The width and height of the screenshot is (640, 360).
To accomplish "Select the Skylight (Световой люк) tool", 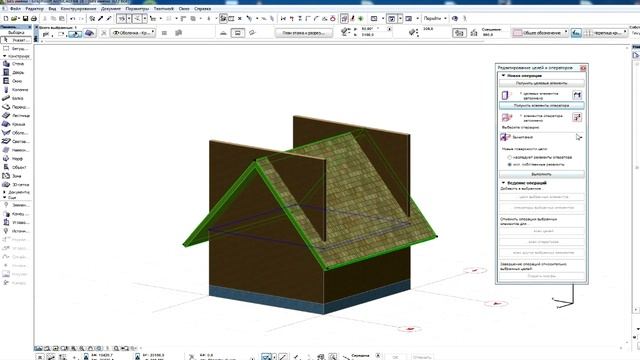I will tap(16, 141).
